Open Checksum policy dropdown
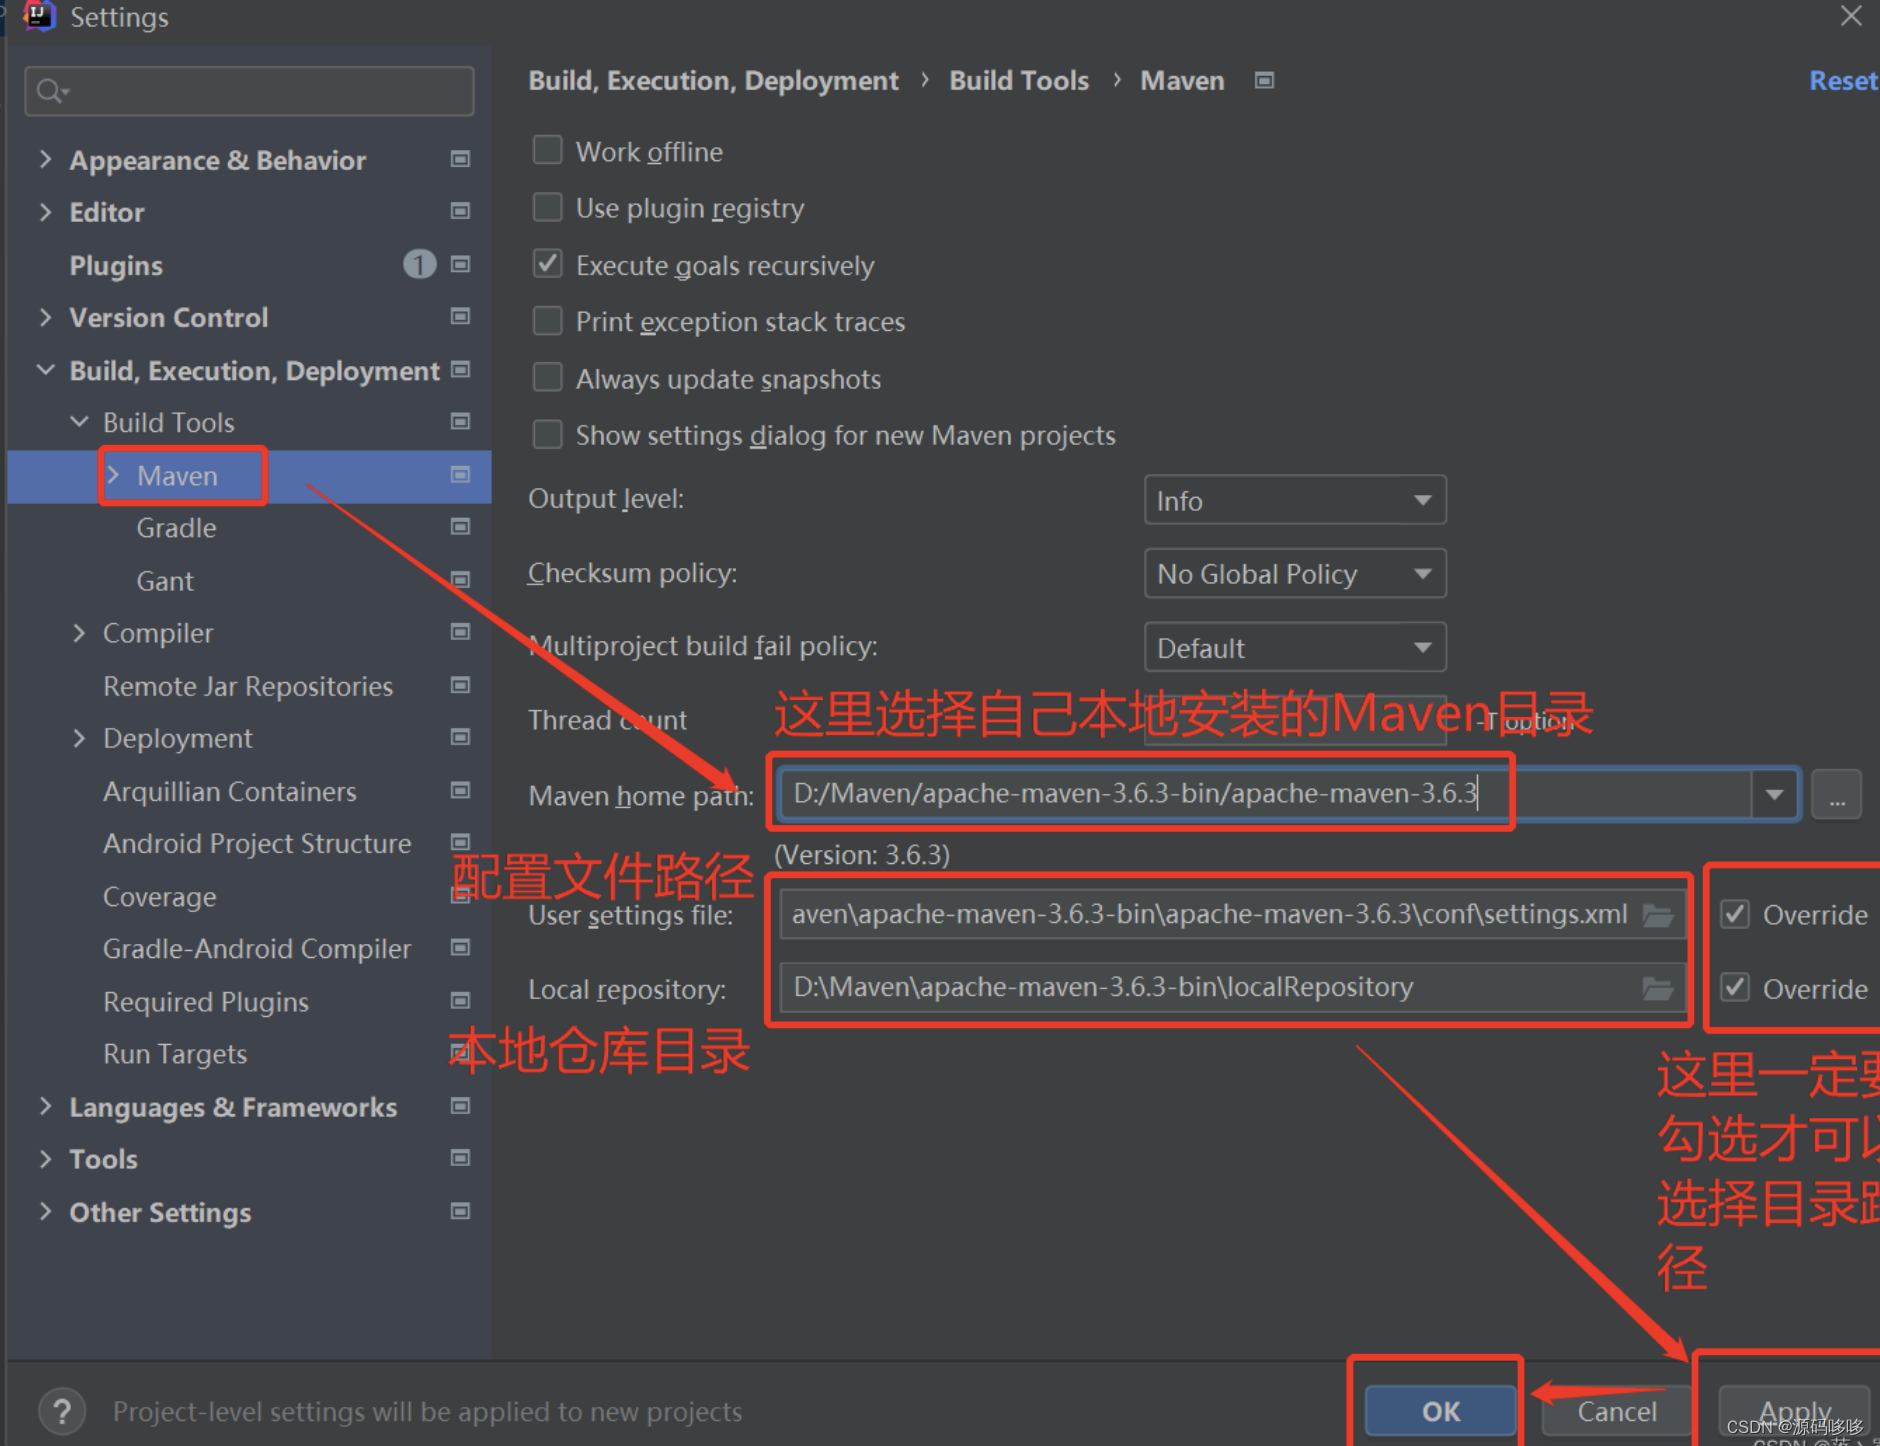Viewport: 1880px width, 1446px height. pyautogui.click(x=1295, y=573)
